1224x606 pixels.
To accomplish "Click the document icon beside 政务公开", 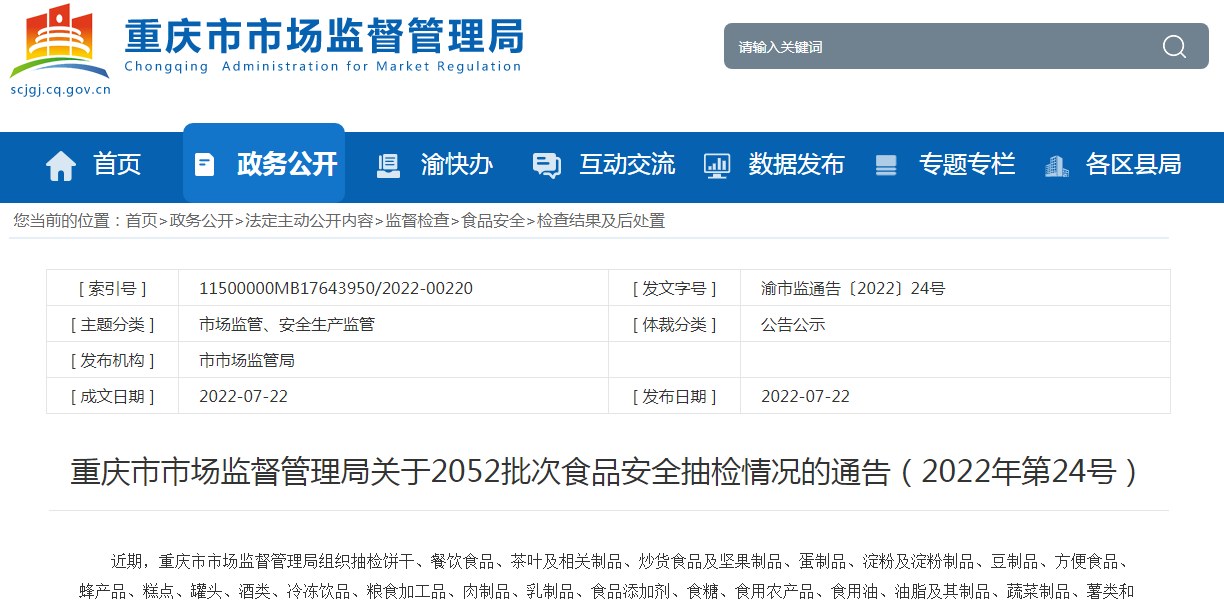I will click(x=204, y=165).
